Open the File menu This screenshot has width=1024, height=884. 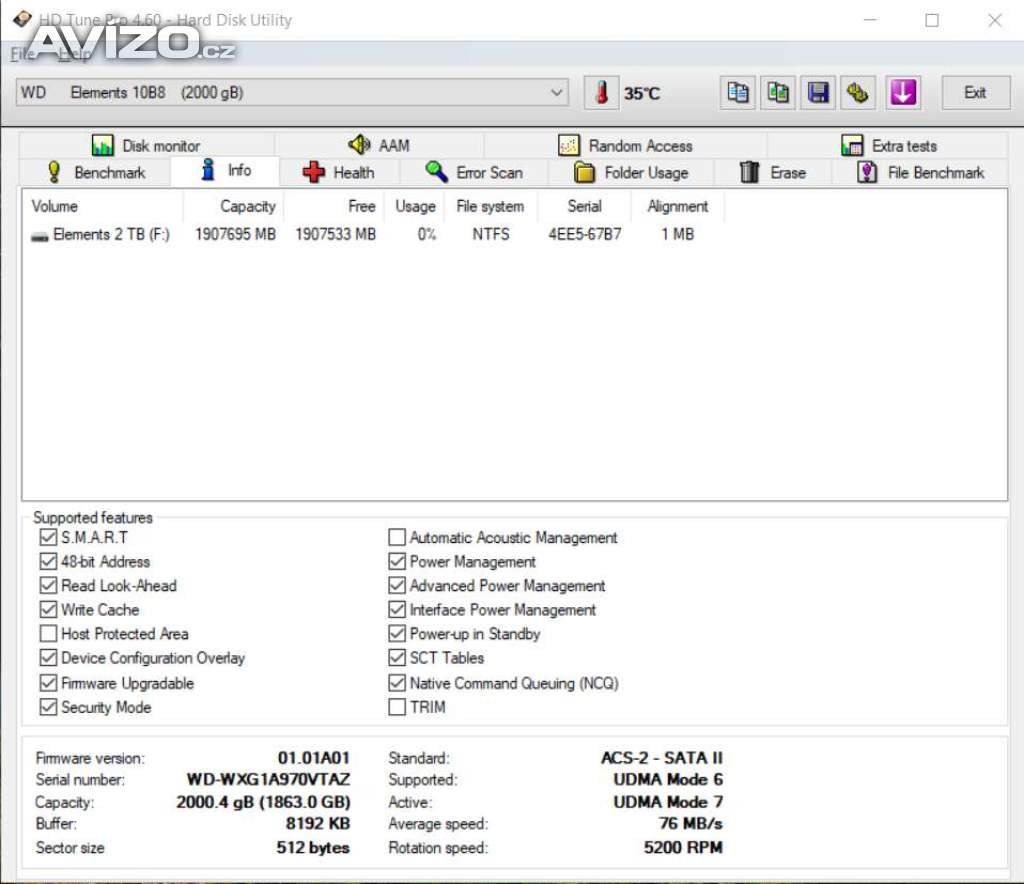(x=22, y=54)
